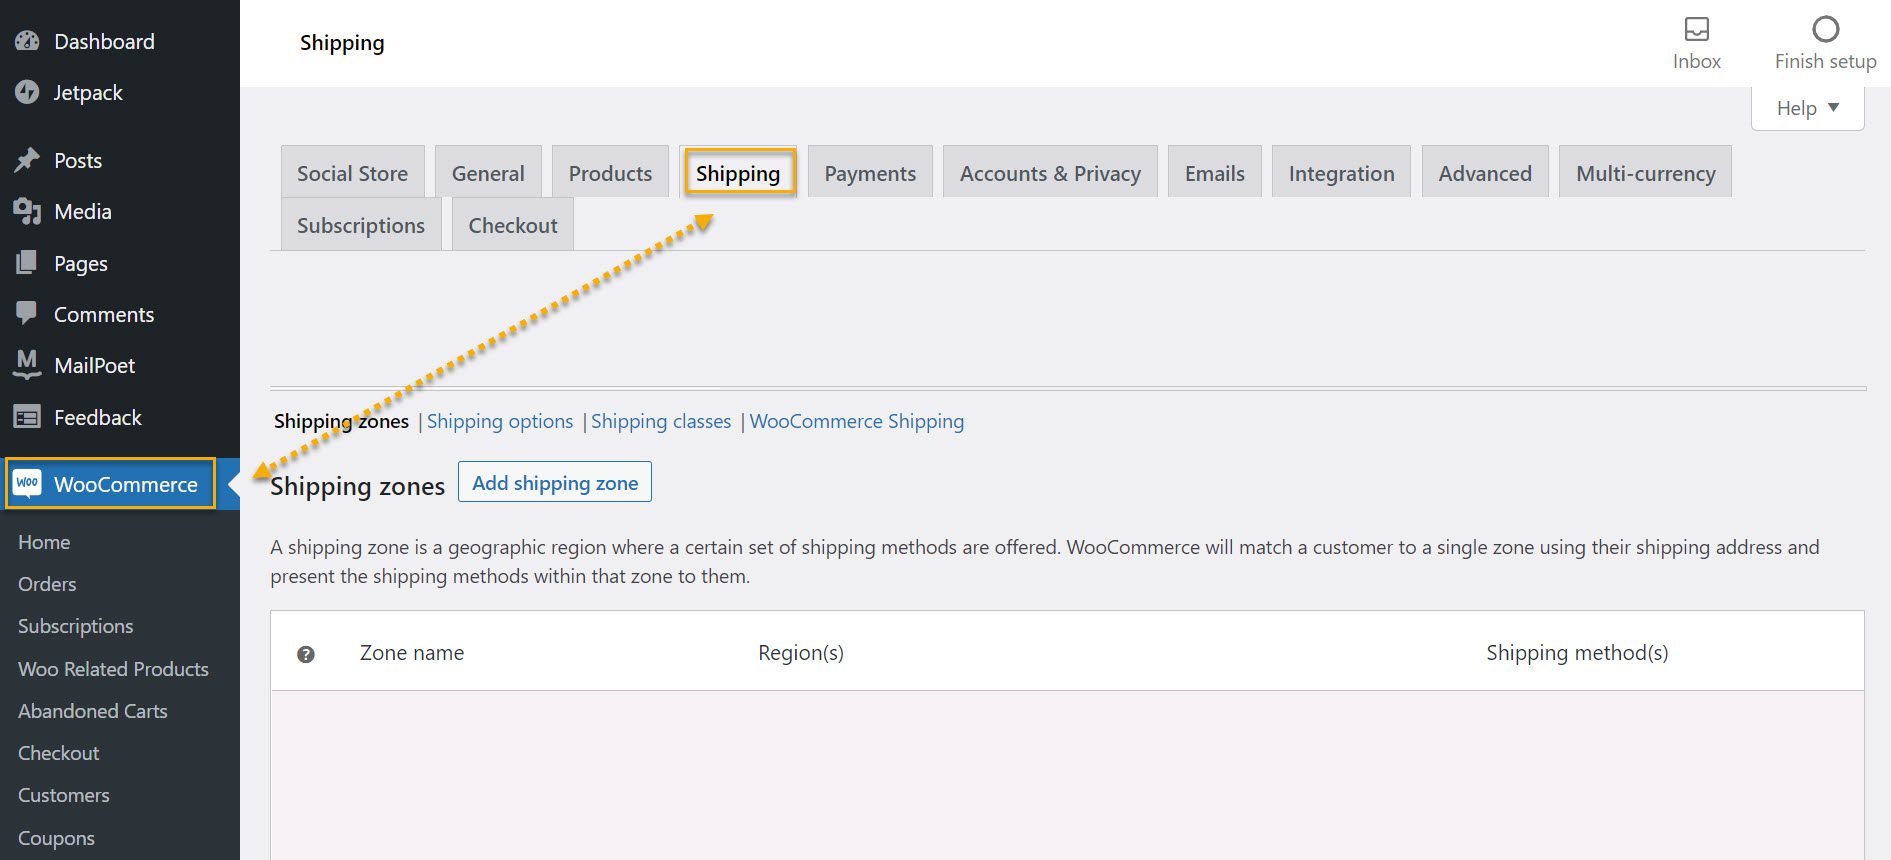Open the WooCommerce Shipping link
1891x860 pixels.
click(857, 421)
